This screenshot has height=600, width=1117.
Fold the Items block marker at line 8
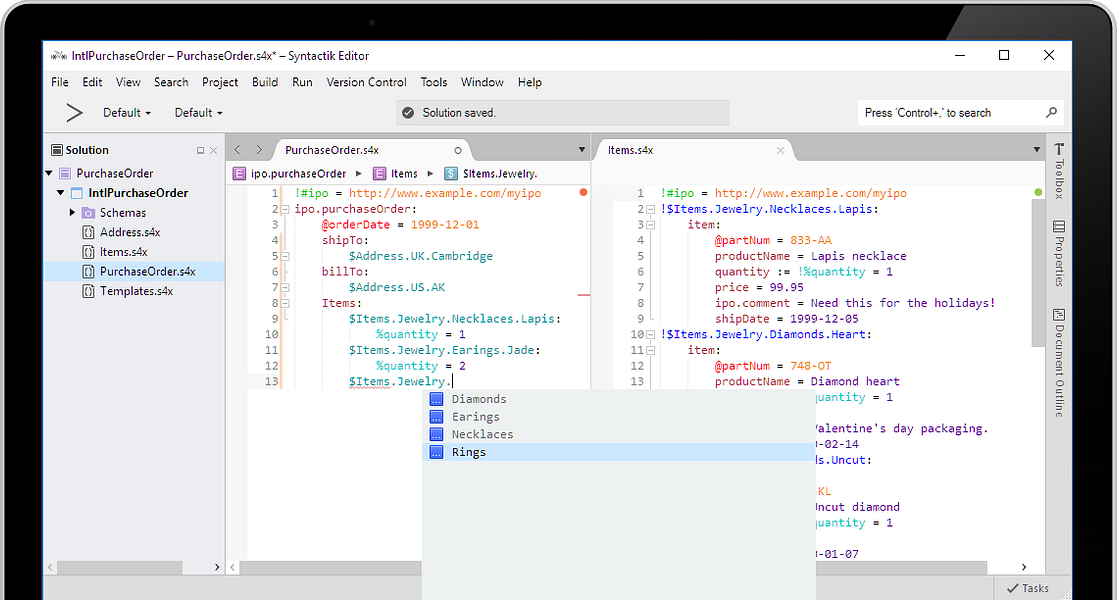click(x=285, y=303)
